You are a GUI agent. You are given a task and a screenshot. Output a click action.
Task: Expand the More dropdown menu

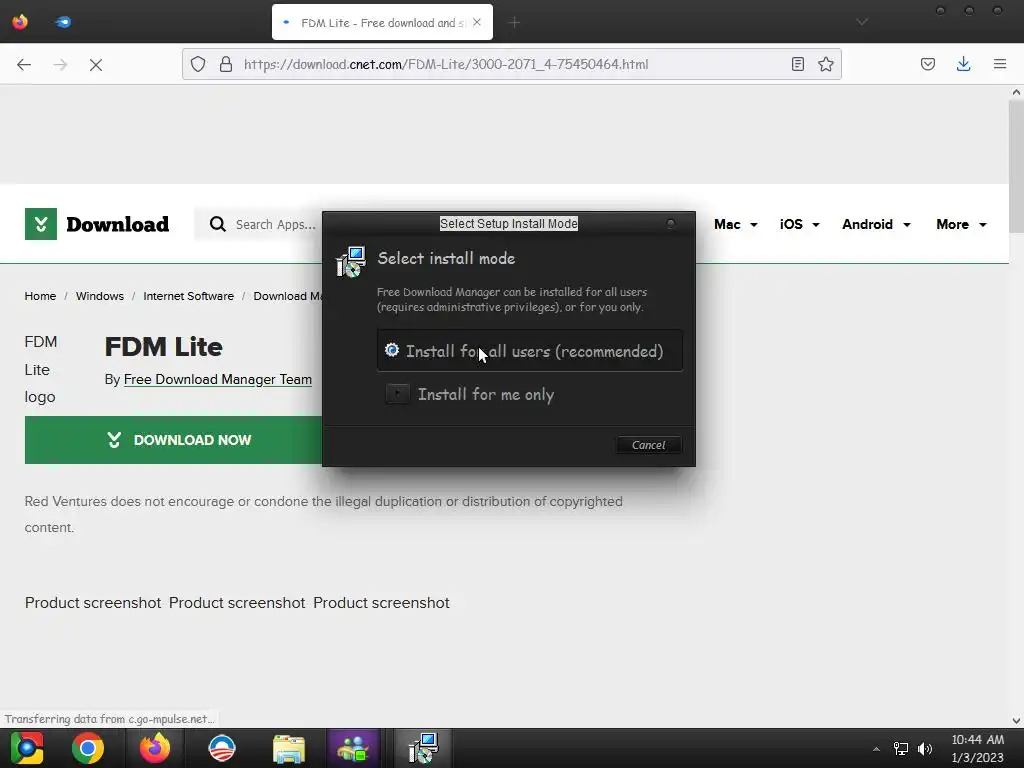pyautogui.click(x=961, y=225)
